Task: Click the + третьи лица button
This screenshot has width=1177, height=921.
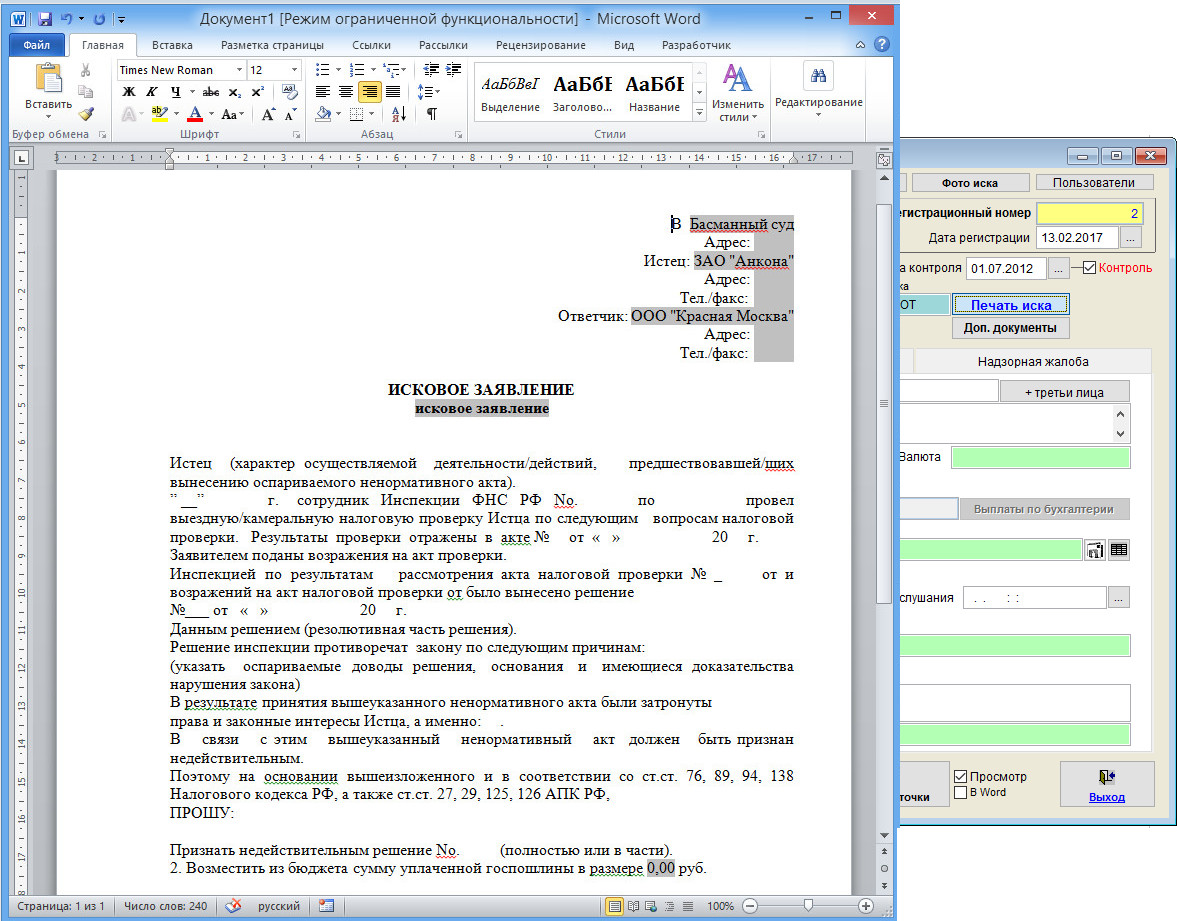Action: tap(1064, 392)
